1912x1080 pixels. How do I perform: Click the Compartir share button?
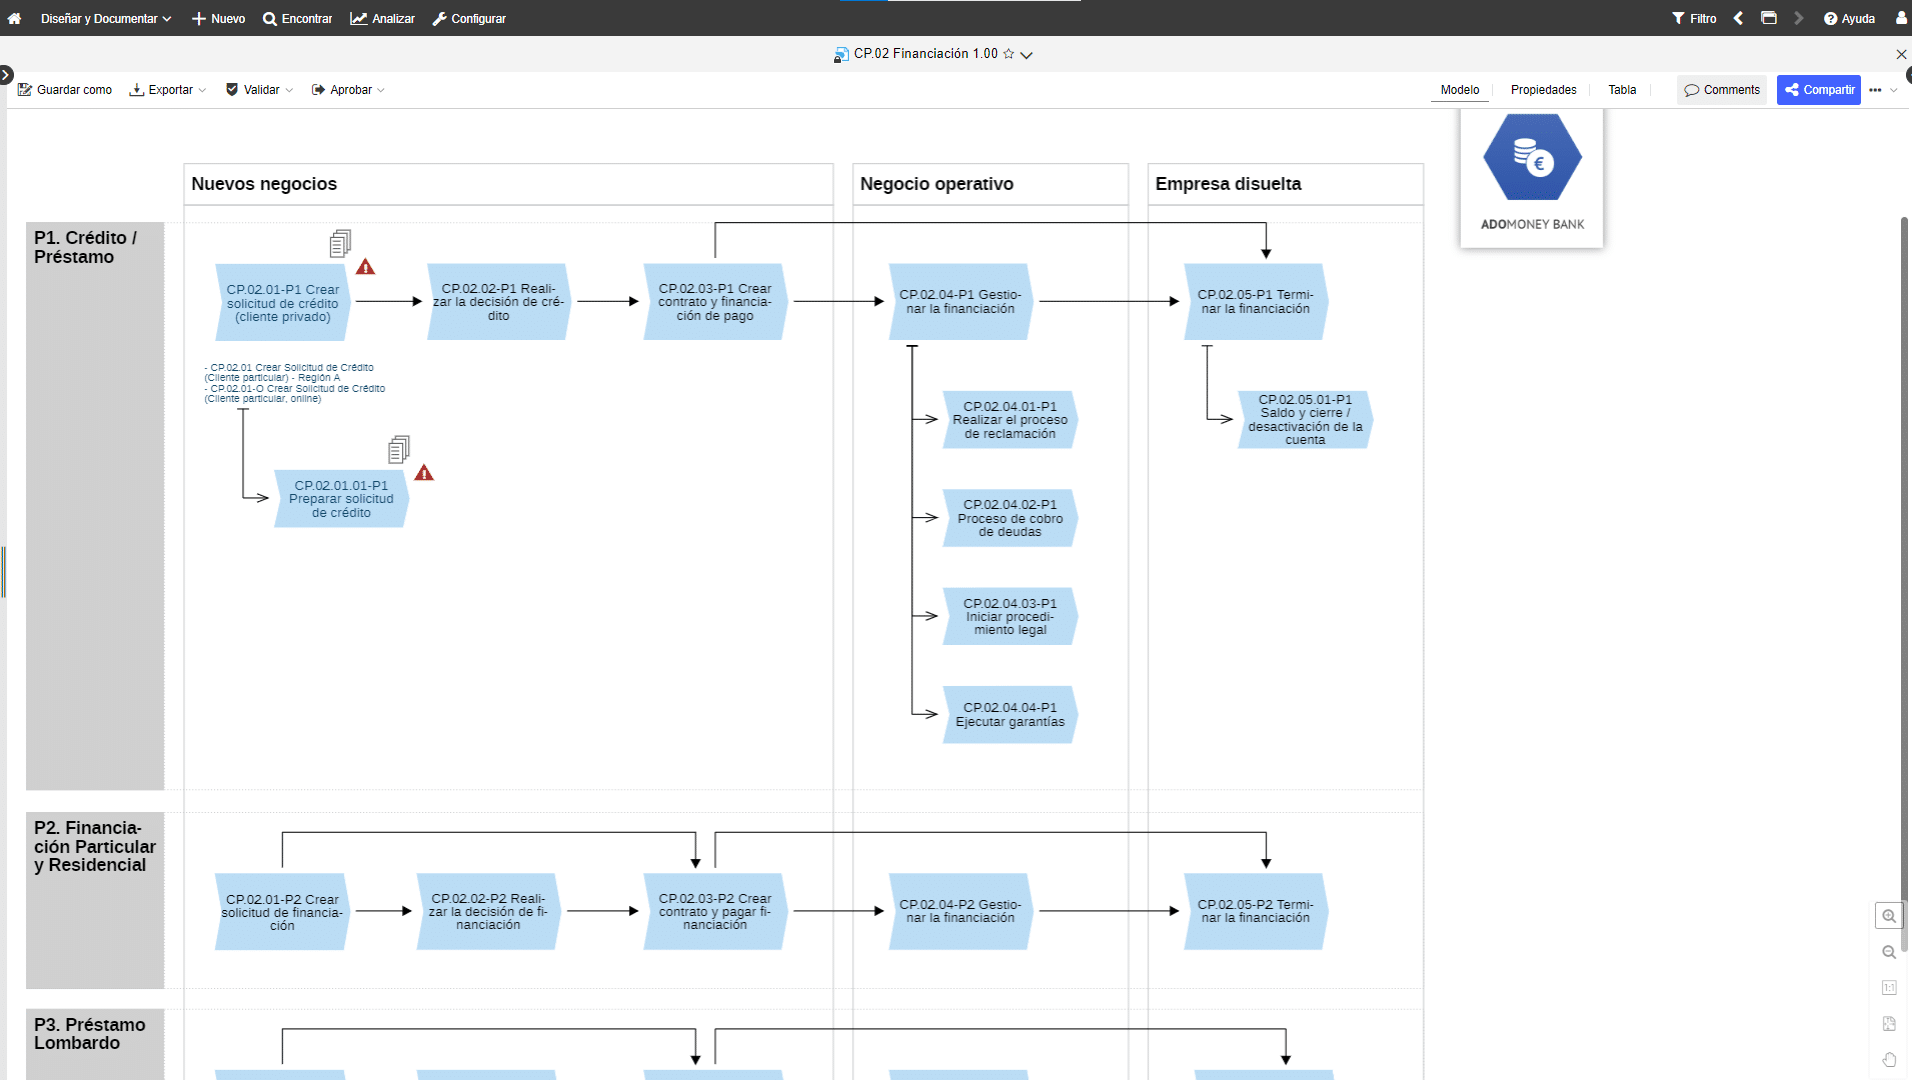pos(1819,90)
